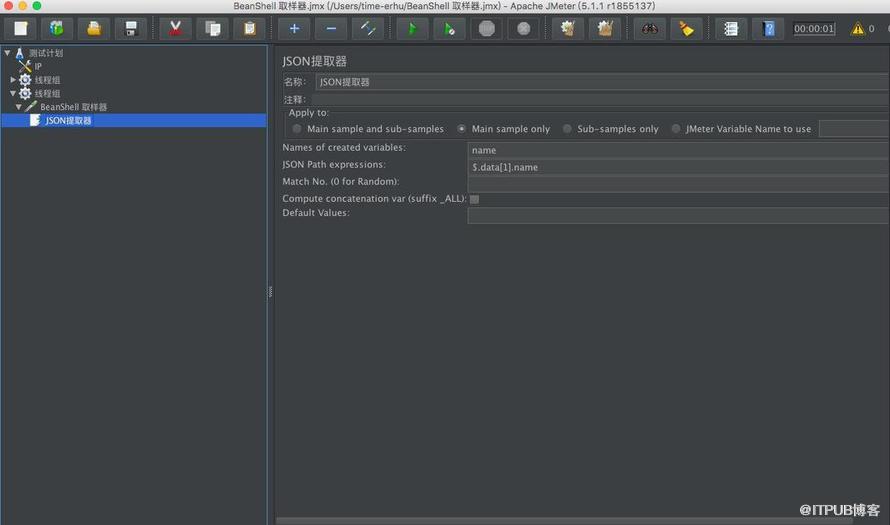
Task: Click the warning triangle log icon
Action: coord(857,28)
